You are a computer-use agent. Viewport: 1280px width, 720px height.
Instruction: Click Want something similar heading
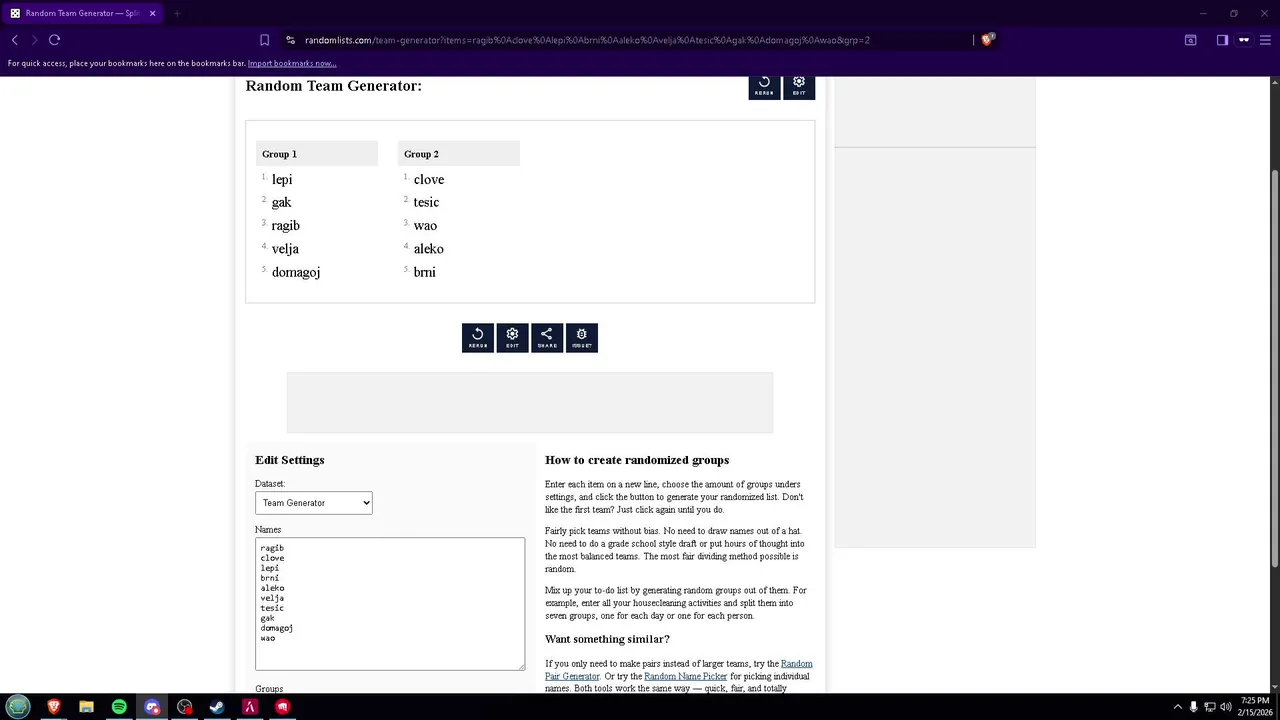tap(607, 639)
